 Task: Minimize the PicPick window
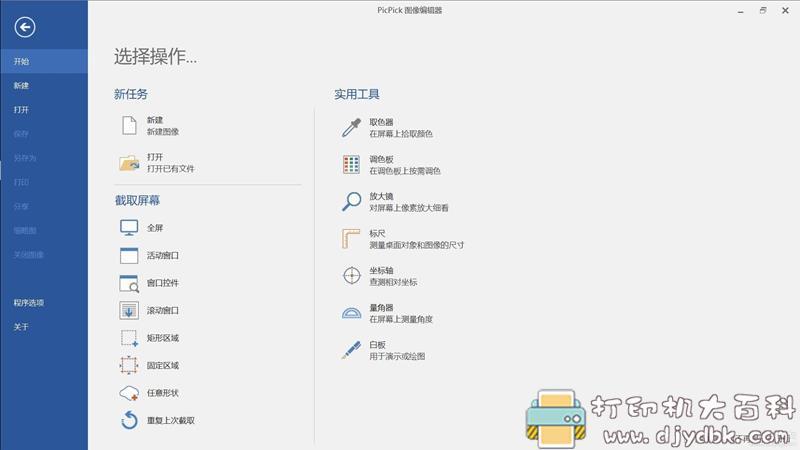(740, 11)
